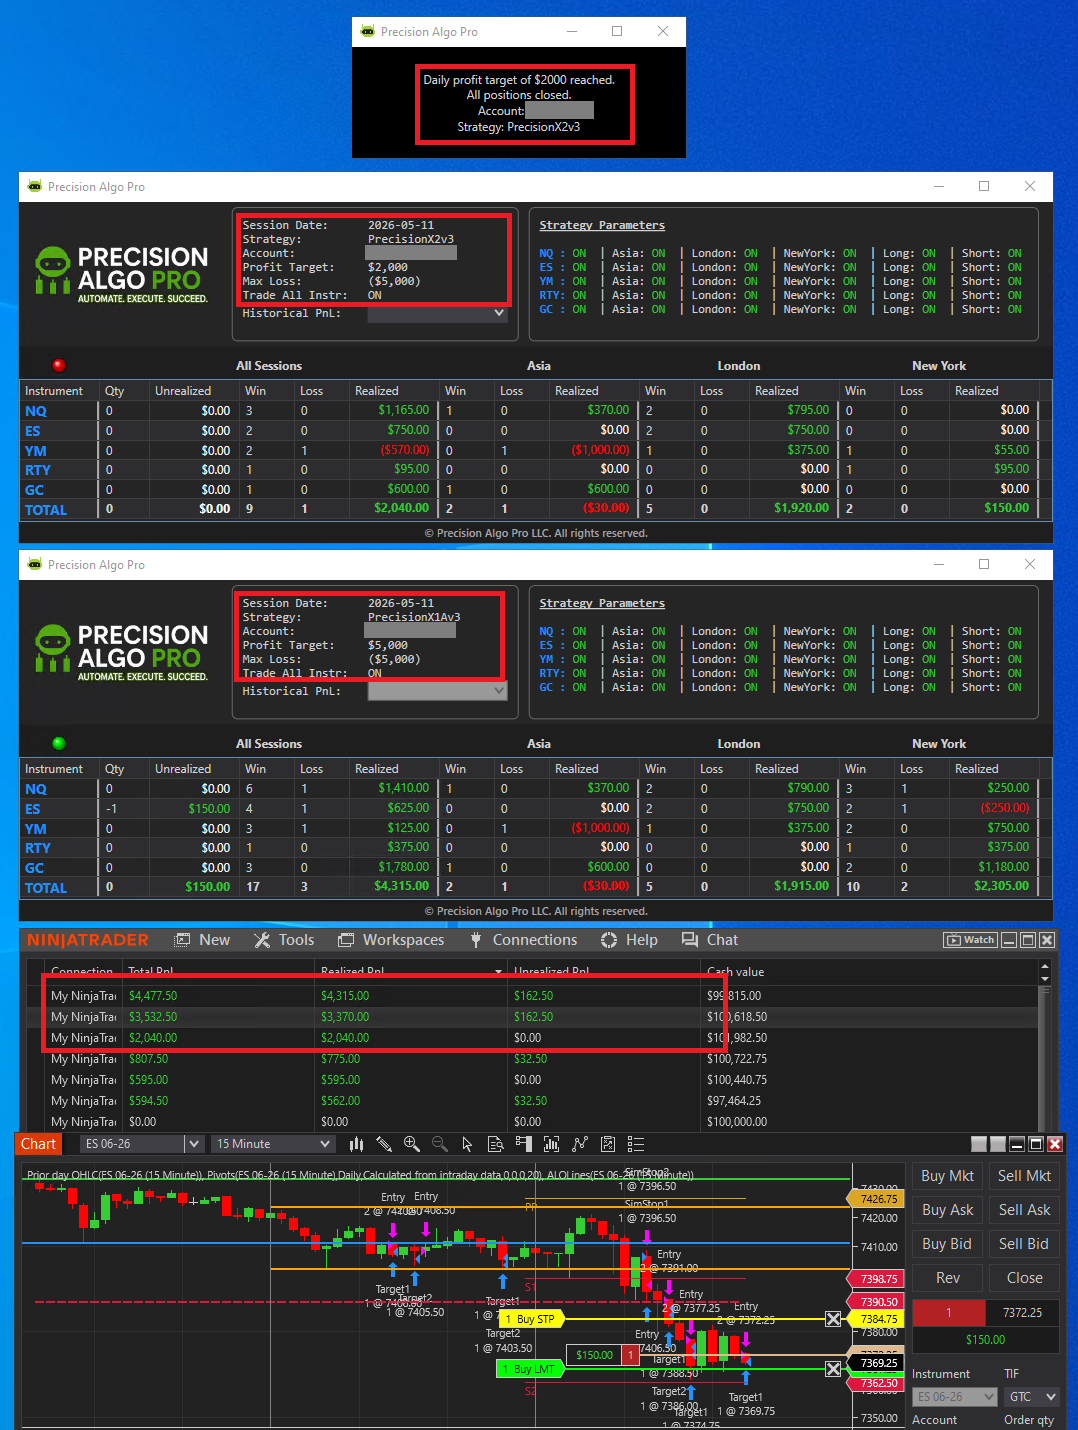This screenshot has width=1078, height=1430.
Task: Click GC instrument row in PrecisionX1Av3 window
Action: click(535, 868)
